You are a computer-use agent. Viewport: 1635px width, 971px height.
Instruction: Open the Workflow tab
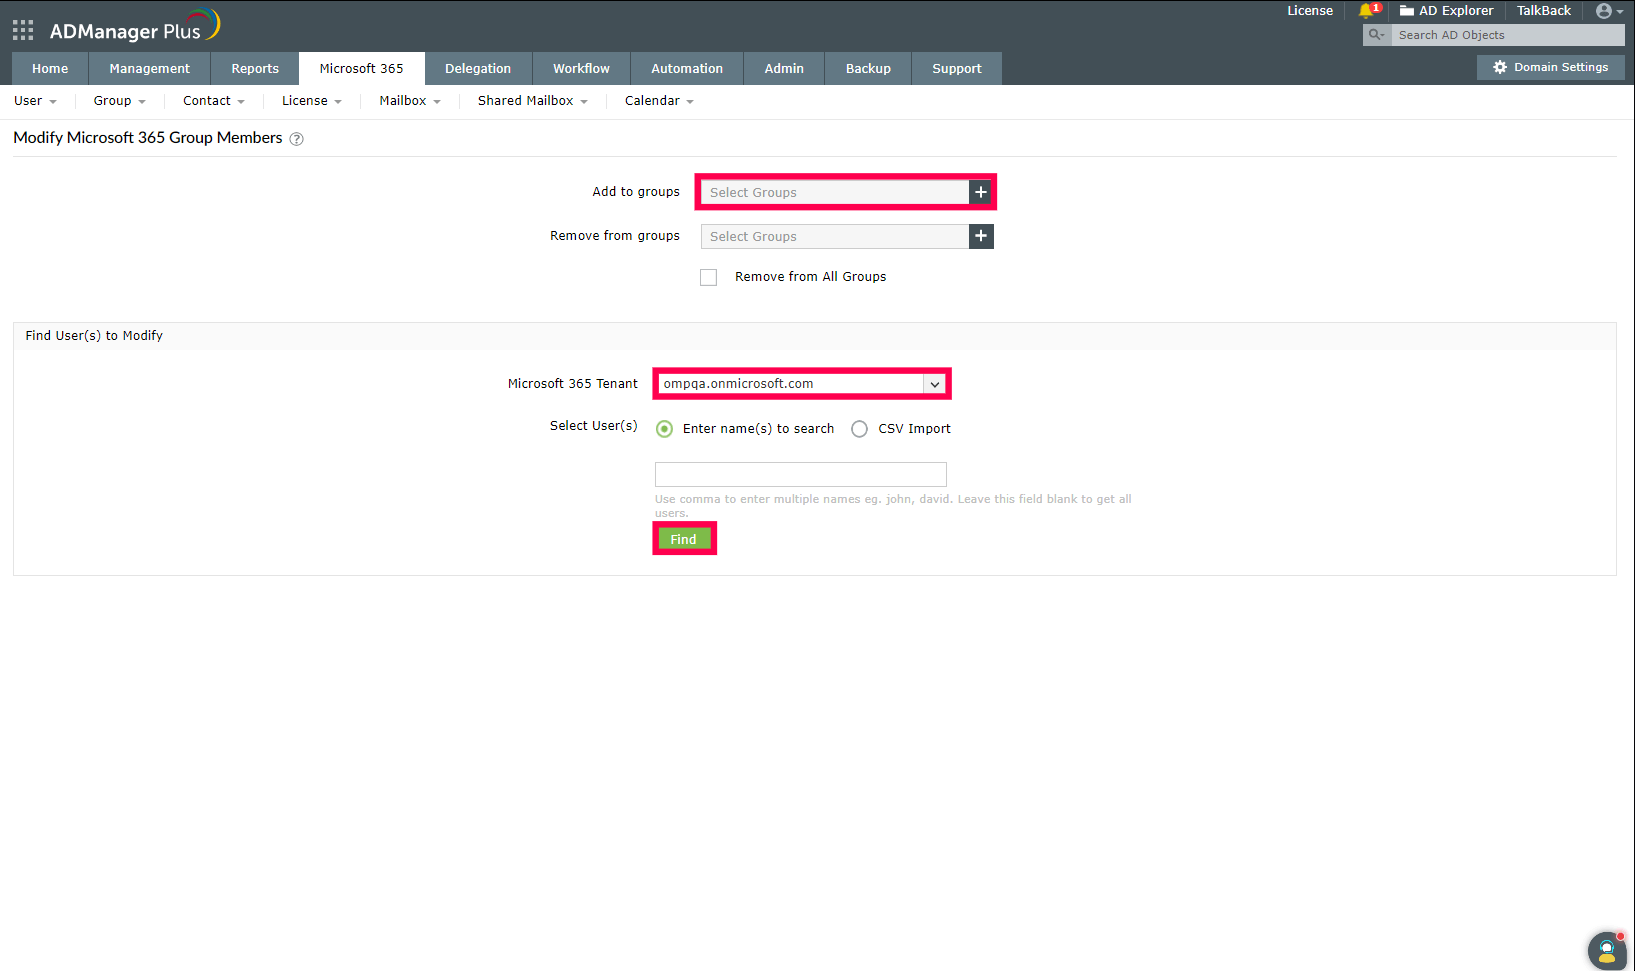pos(581,69)
